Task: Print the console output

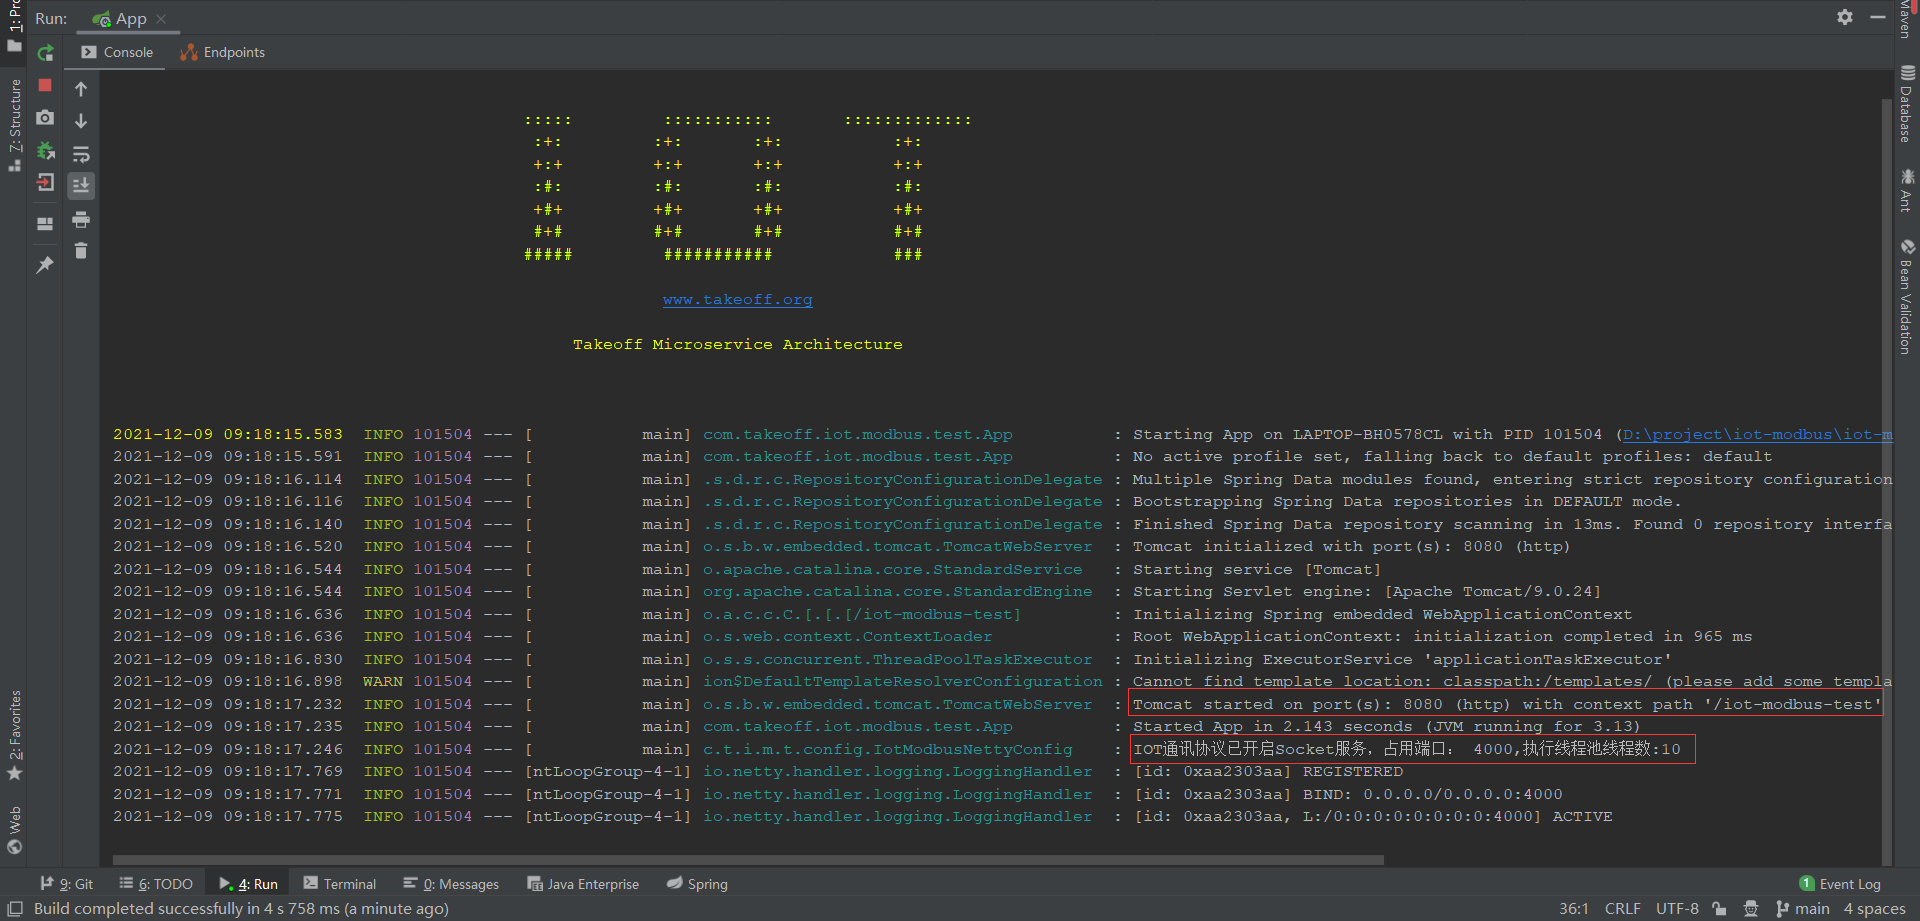Action: pyautogui.click(x=81, y=219)
